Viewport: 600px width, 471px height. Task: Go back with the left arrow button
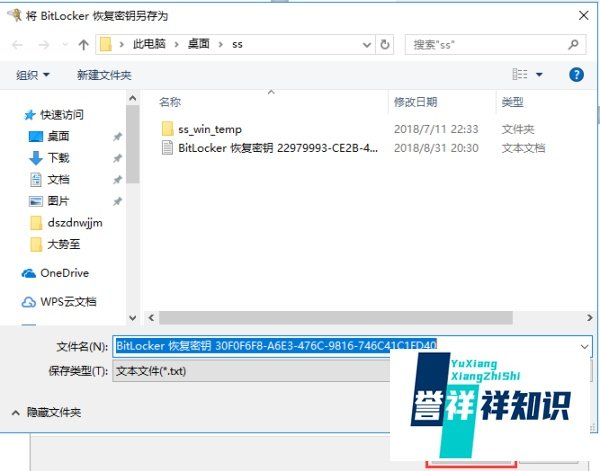17,45
